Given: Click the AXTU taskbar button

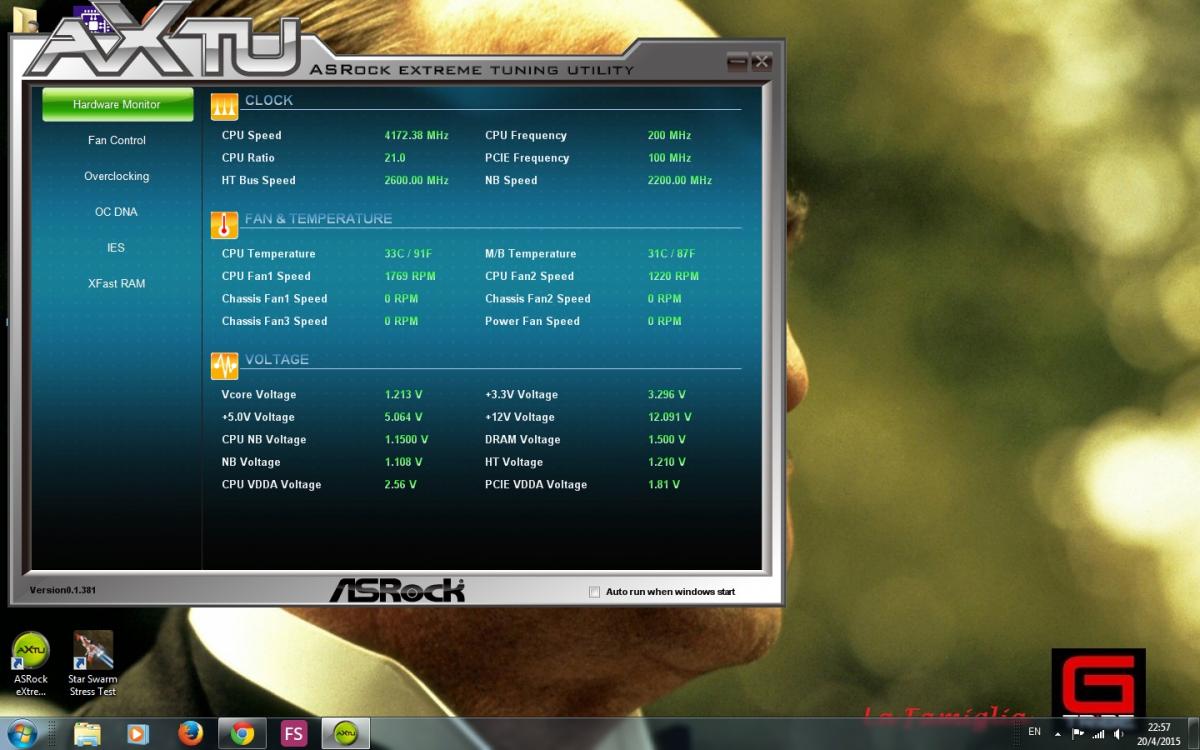Looking at the screenshot, I should 346,734.
